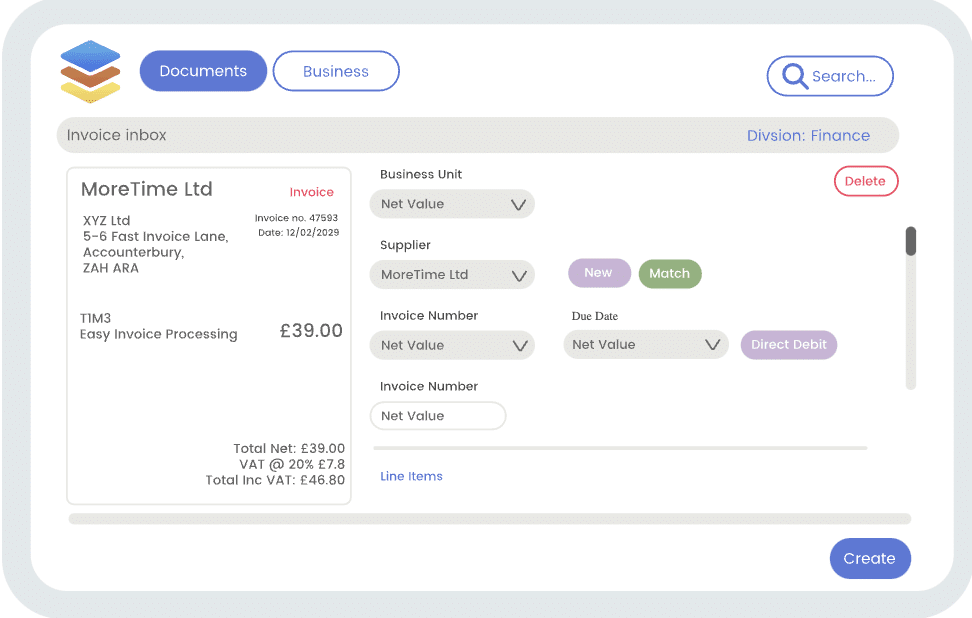Click the Delete button

pos(865,181)
